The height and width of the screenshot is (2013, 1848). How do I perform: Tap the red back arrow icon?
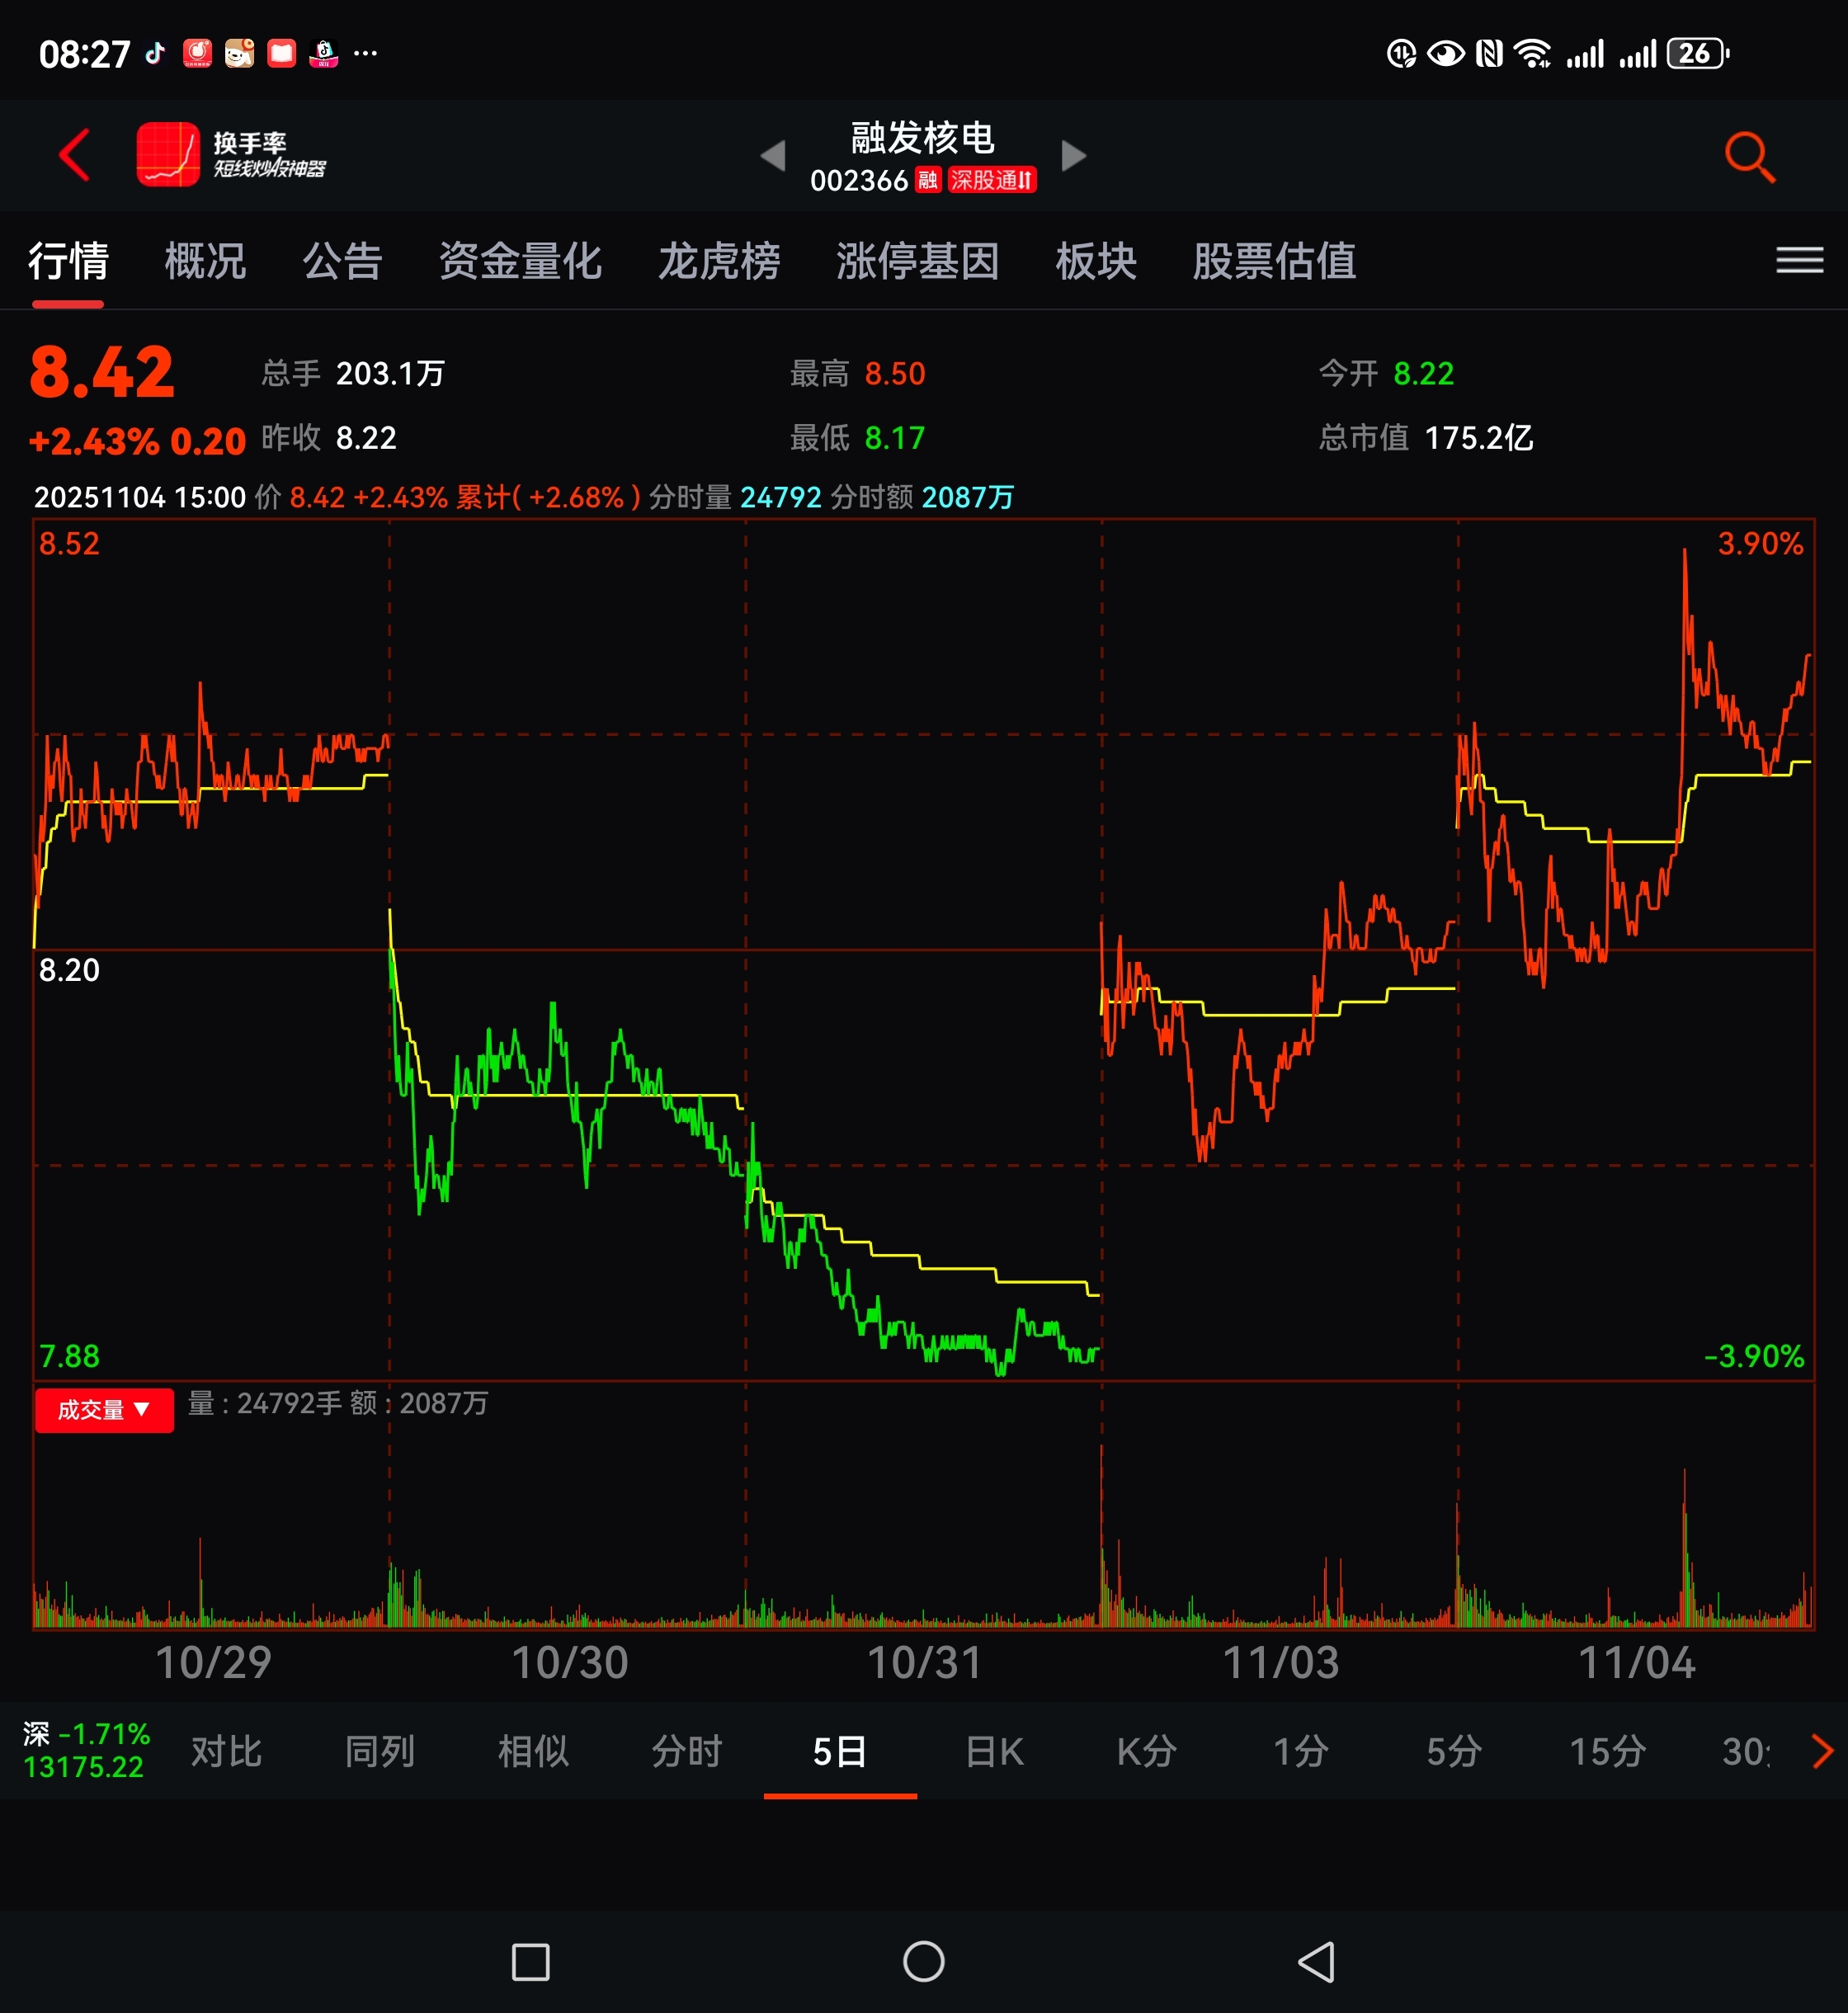pos(75,155)
